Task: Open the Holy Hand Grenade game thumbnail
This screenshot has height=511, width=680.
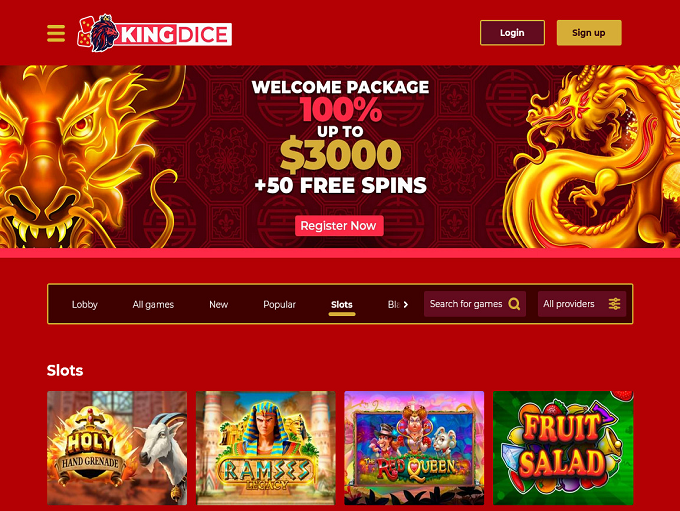Action: (x=117, y=448)
